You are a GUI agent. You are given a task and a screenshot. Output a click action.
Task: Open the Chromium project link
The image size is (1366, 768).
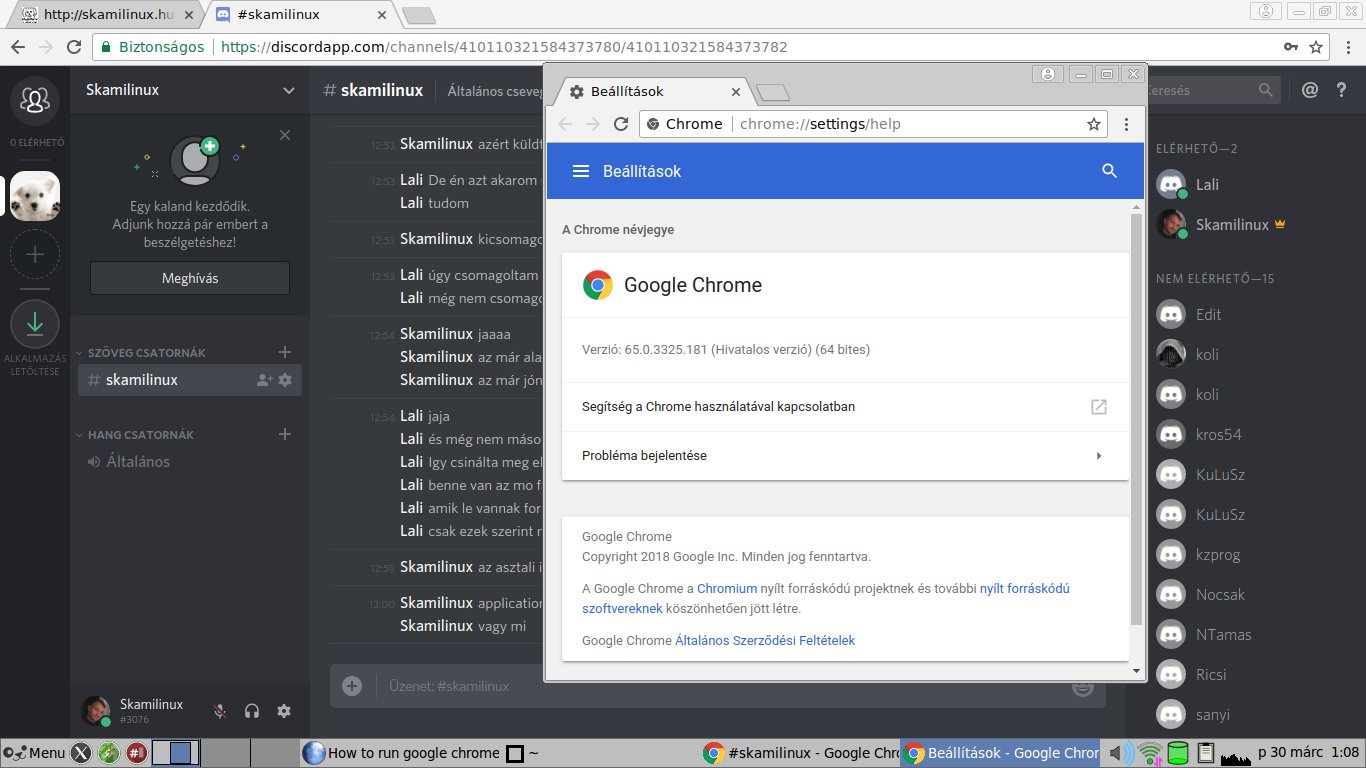click(727, 589)
